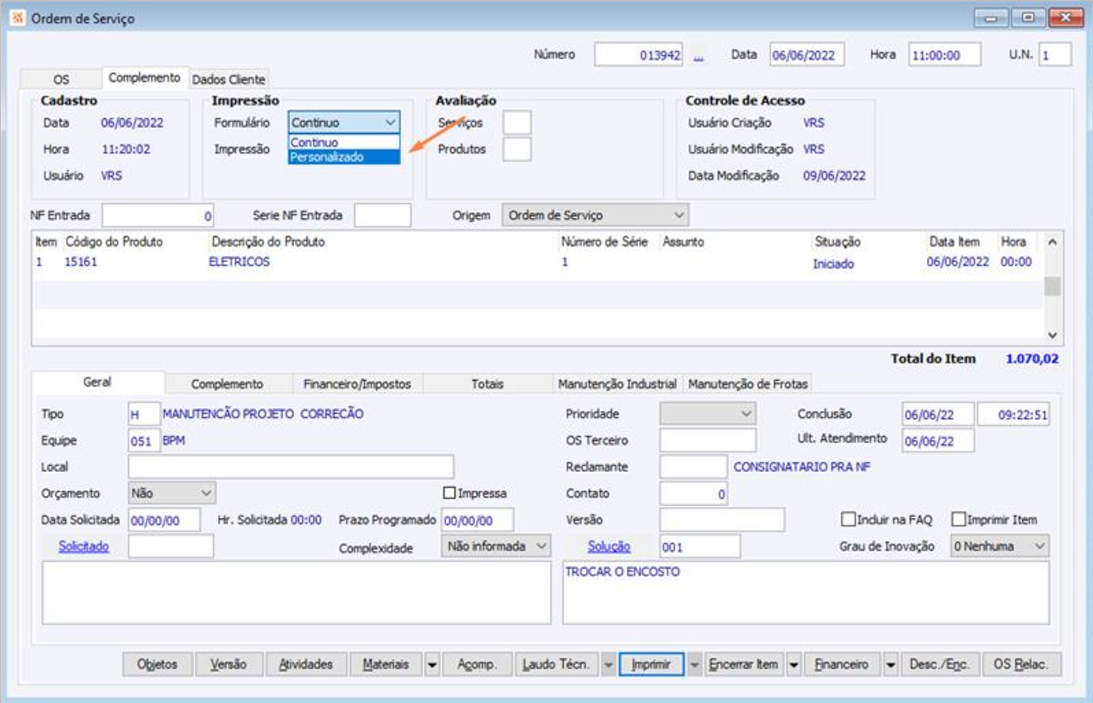Click the Número input field
1093x703 pixels.
point(639,54)
